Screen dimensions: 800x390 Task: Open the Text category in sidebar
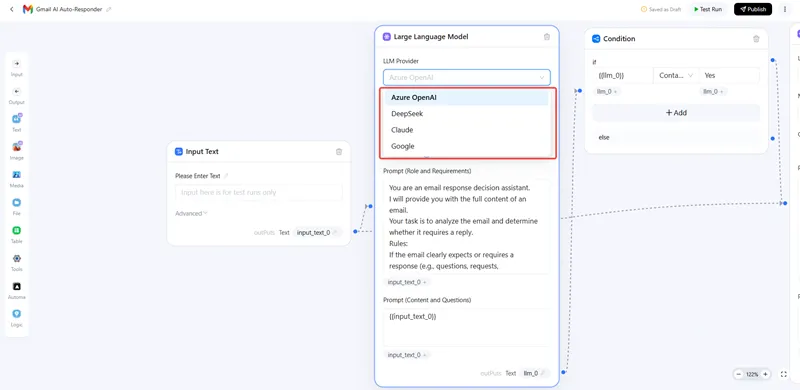click(17, 123)
